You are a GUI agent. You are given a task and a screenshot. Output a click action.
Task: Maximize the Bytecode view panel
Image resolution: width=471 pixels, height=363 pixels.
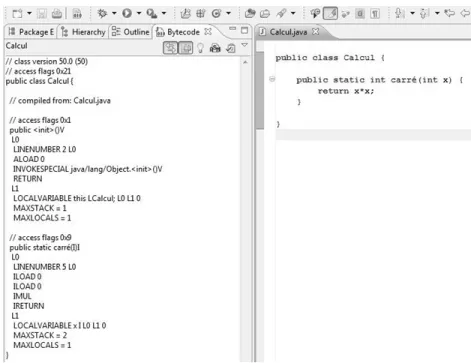pyautogui.click(x=245, y=30)
